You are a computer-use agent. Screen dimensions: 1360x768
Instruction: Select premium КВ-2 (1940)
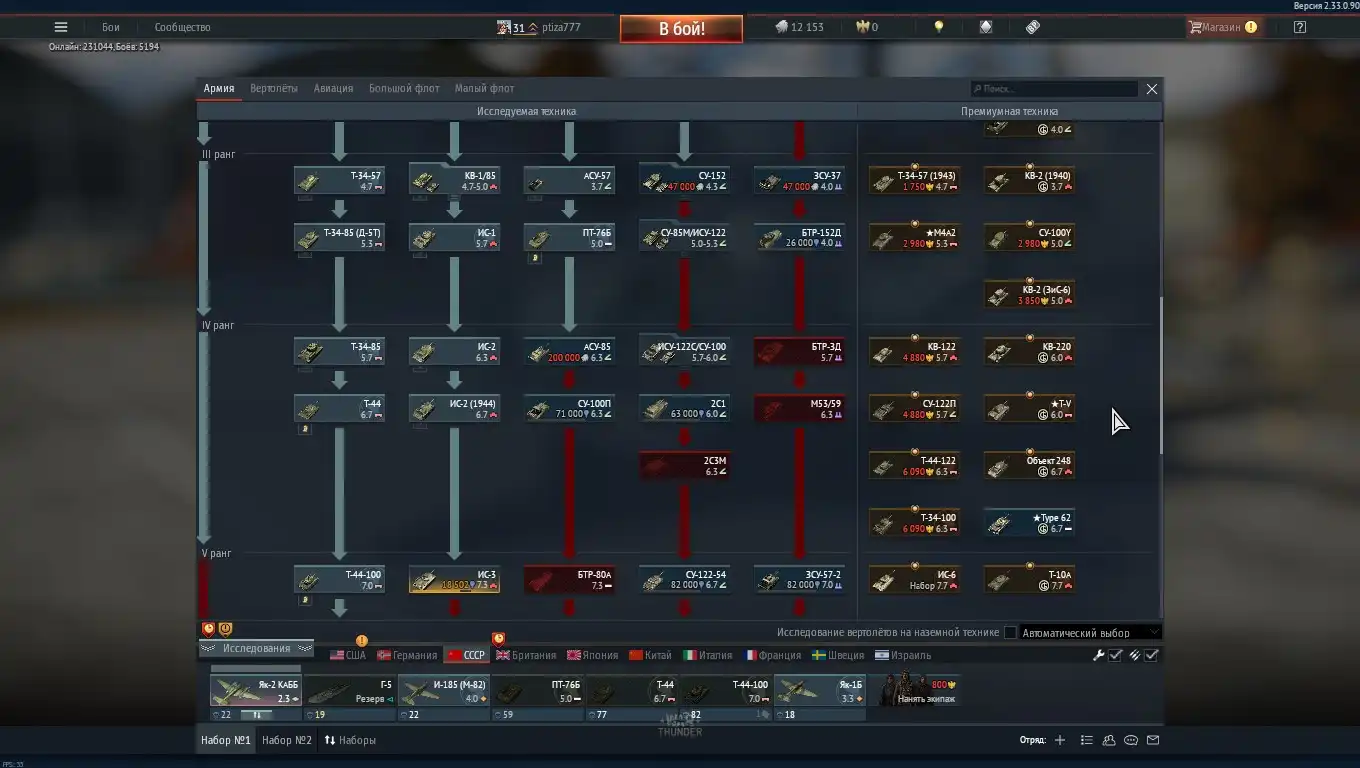[1030, 181]
